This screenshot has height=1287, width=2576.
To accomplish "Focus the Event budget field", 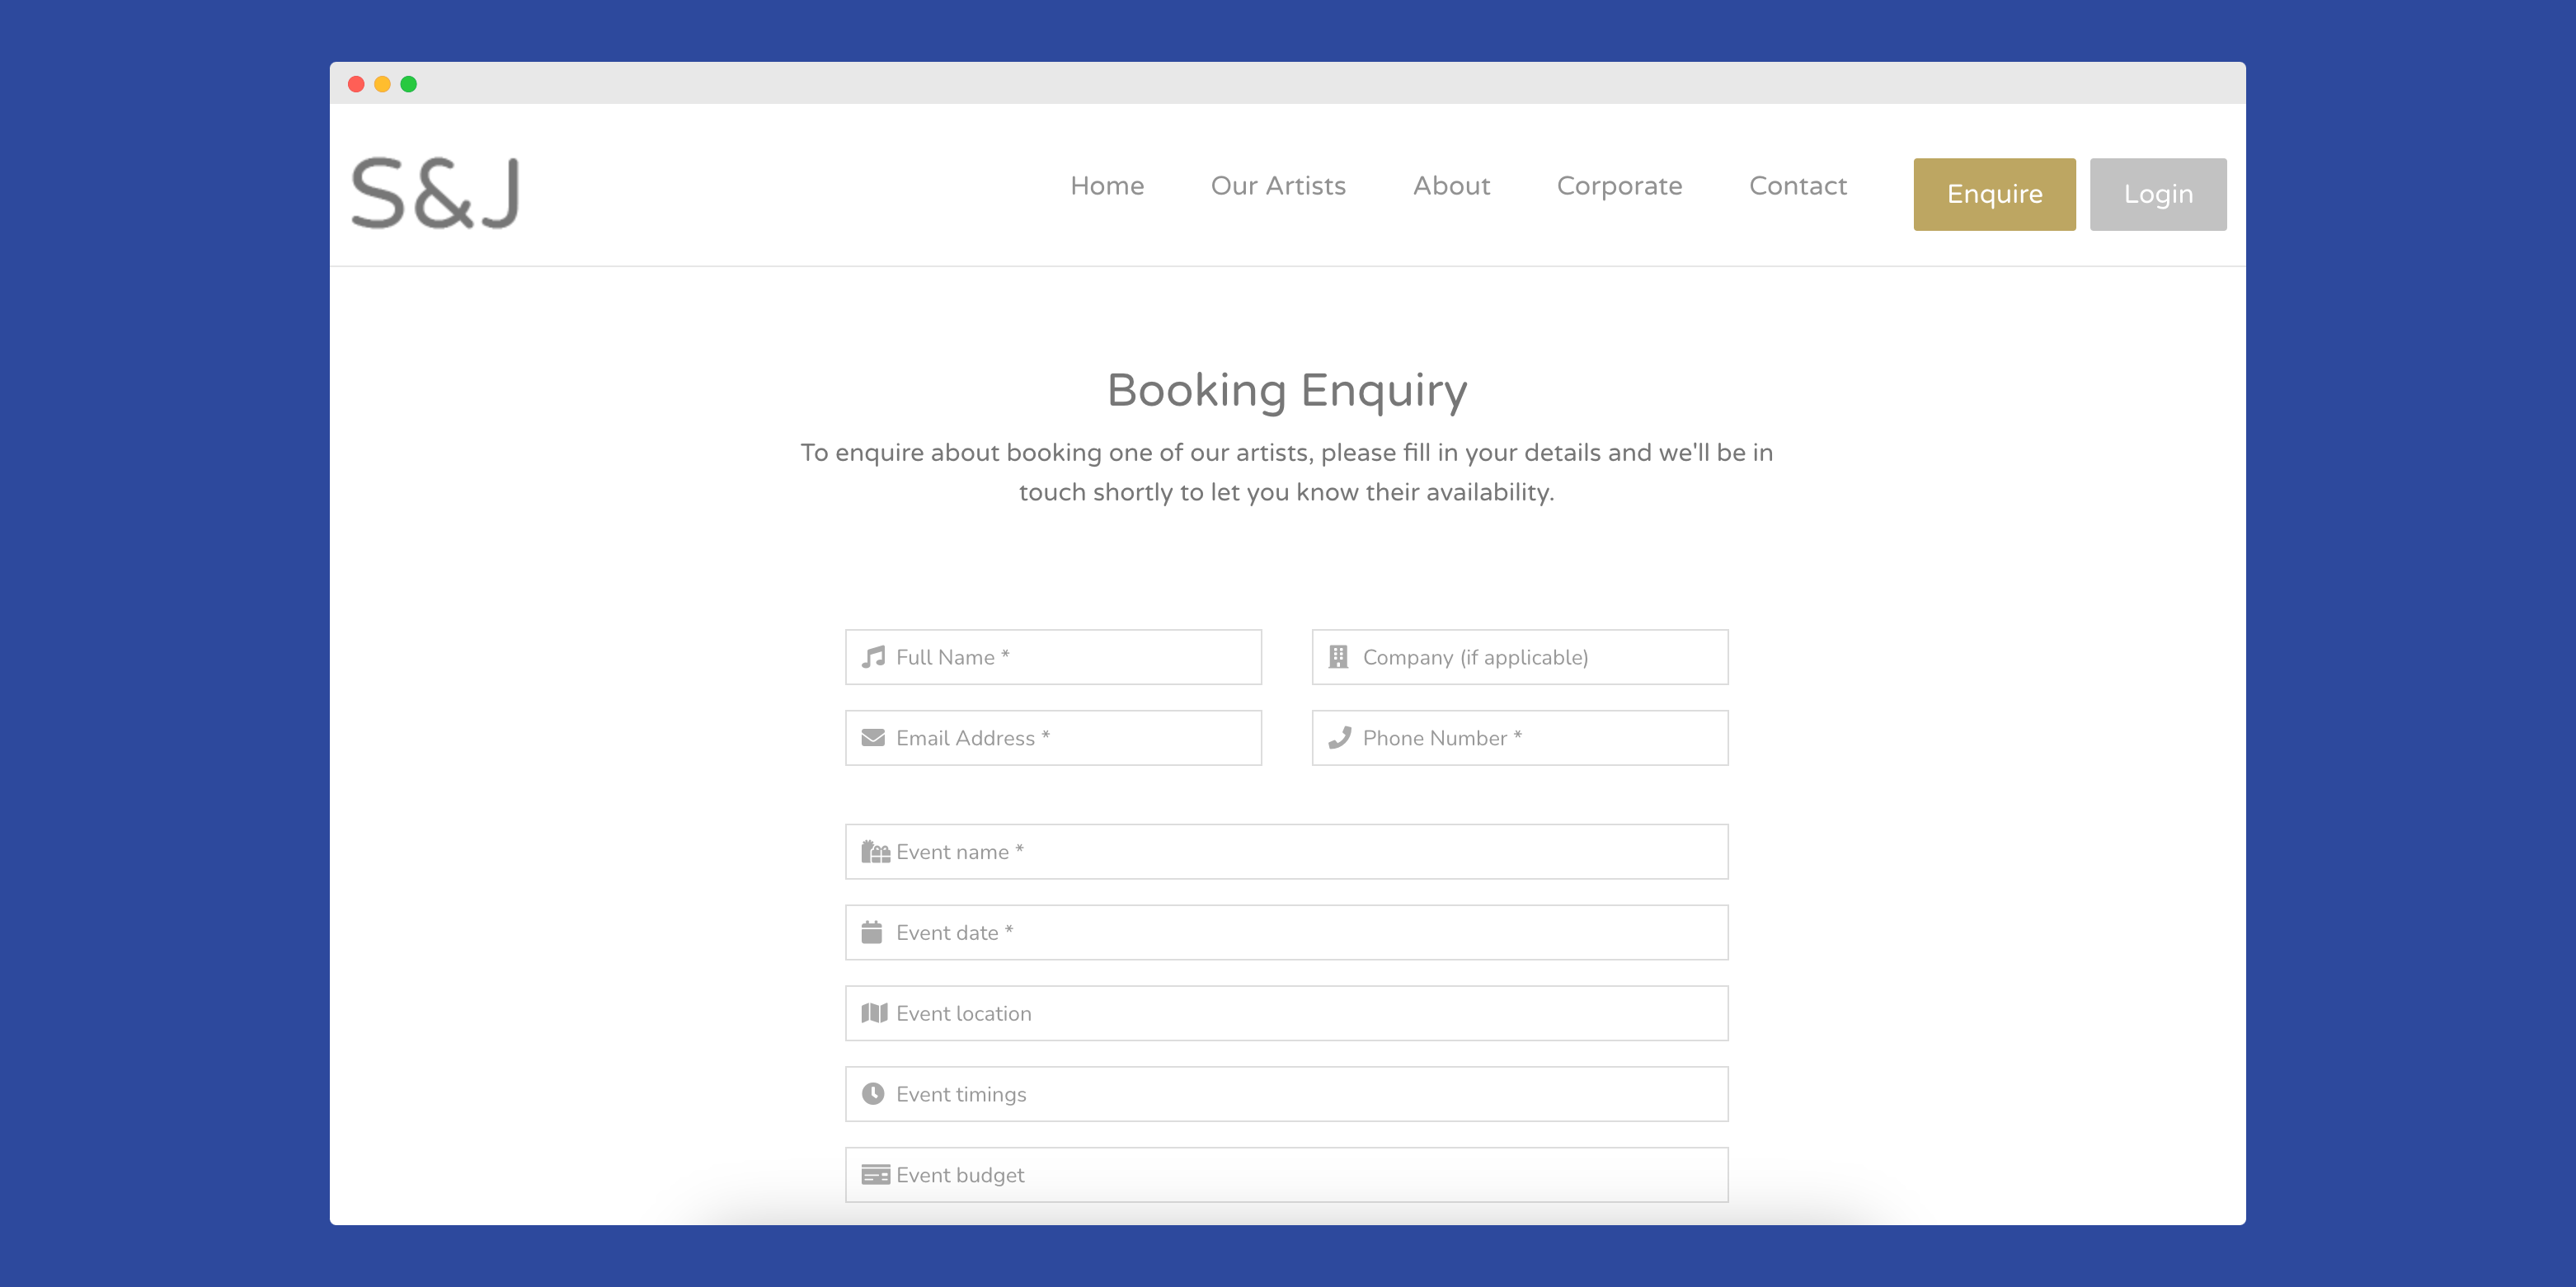I will (x=1287, y=1175).
